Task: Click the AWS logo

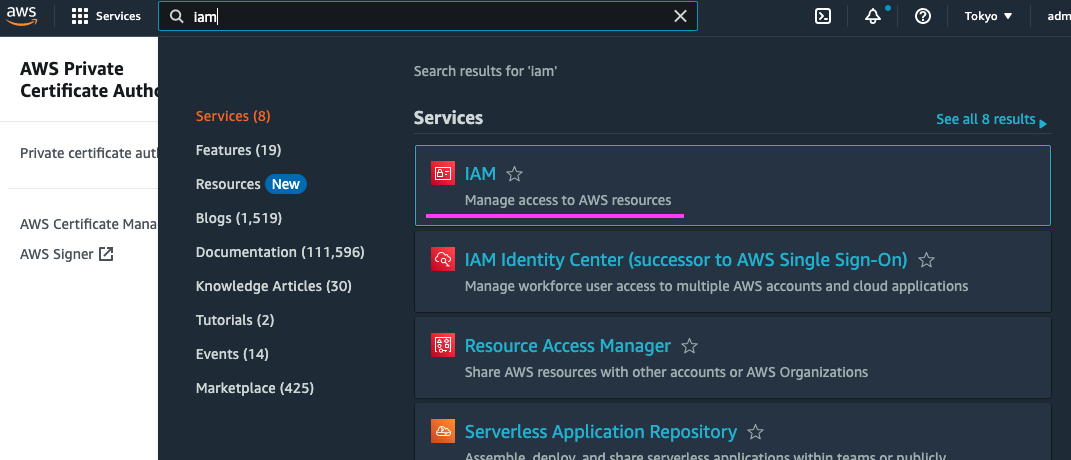Action: click(22, 14)
